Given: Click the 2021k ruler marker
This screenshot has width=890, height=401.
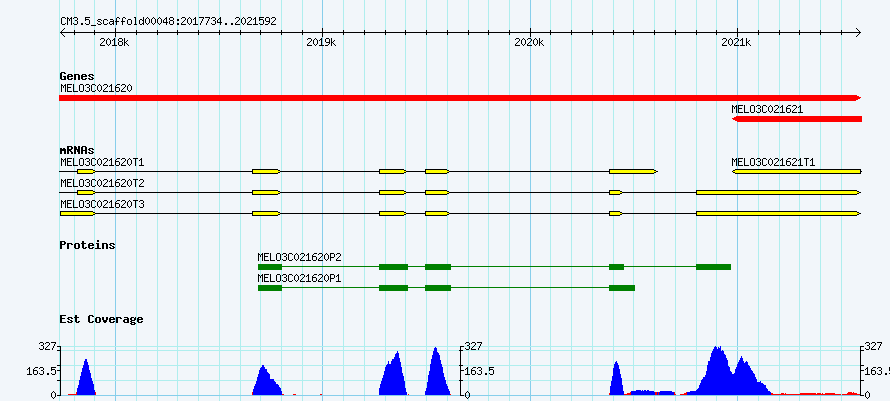Looking at the screenshot, I should pos(736,42).
